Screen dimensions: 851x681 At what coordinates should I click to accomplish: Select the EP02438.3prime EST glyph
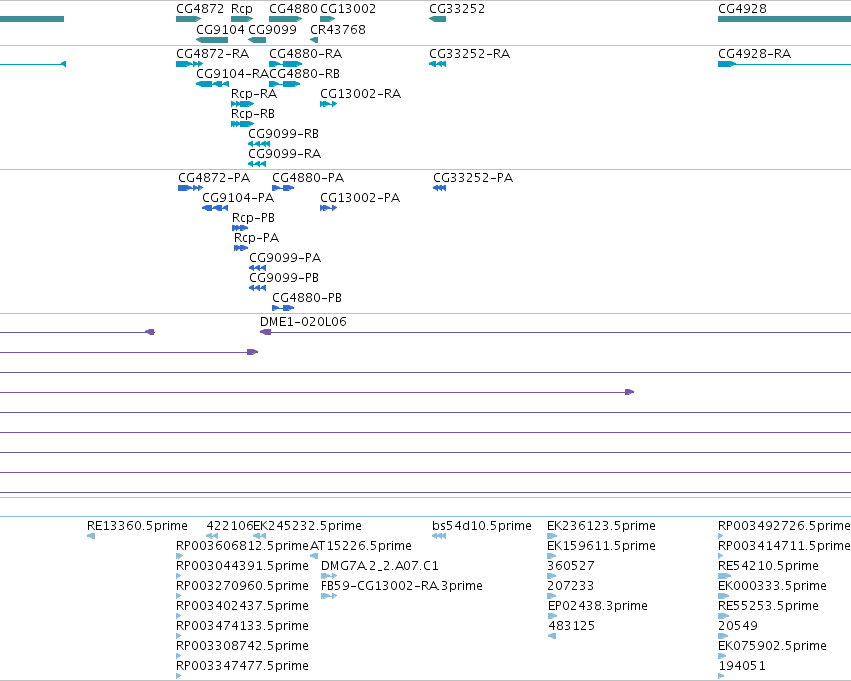(552, 616)
